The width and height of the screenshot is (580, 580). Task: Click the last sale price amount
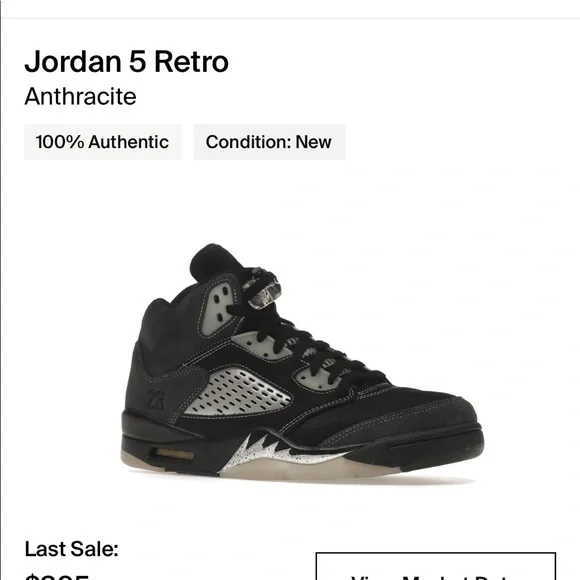click(x=57, y=576)
